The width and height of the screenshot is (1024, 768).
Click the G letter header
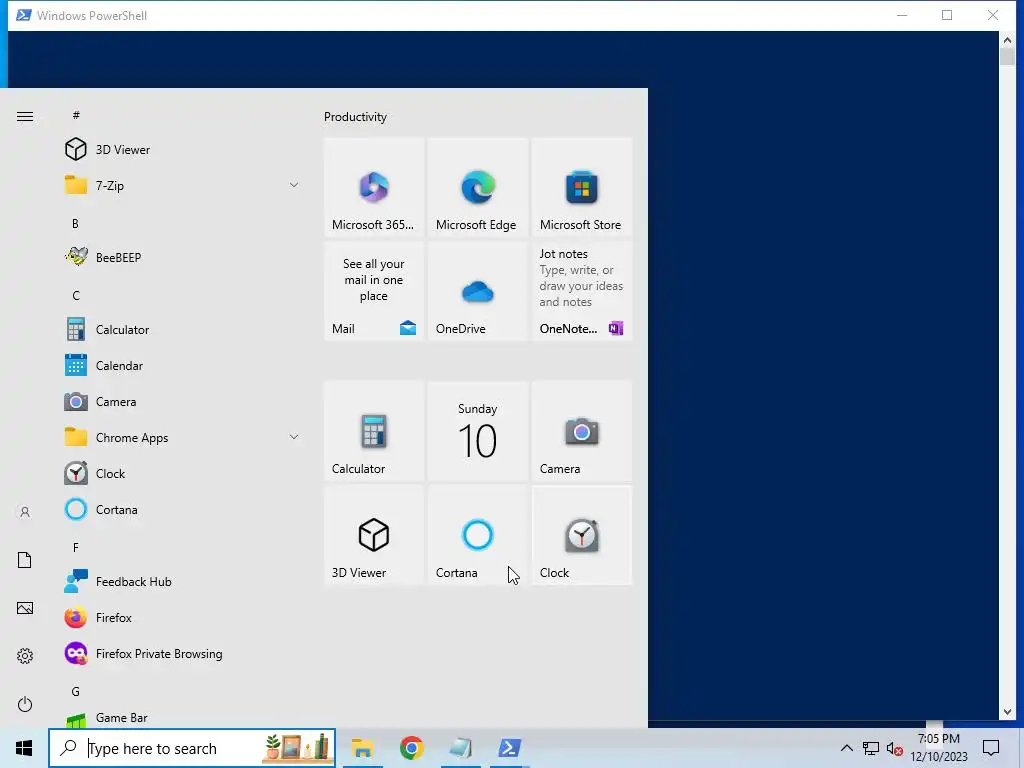pyautogui.click(x=76, y=691)
